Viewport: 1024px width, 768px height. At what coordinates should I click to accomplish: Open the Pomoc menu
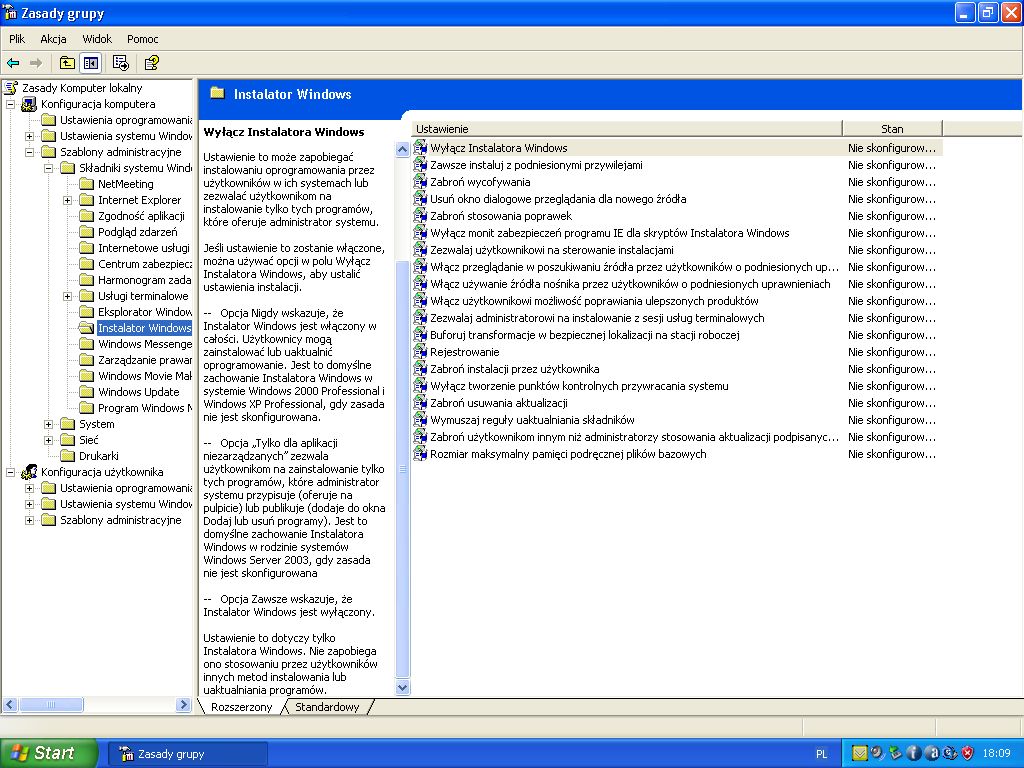tap(142, 39)
